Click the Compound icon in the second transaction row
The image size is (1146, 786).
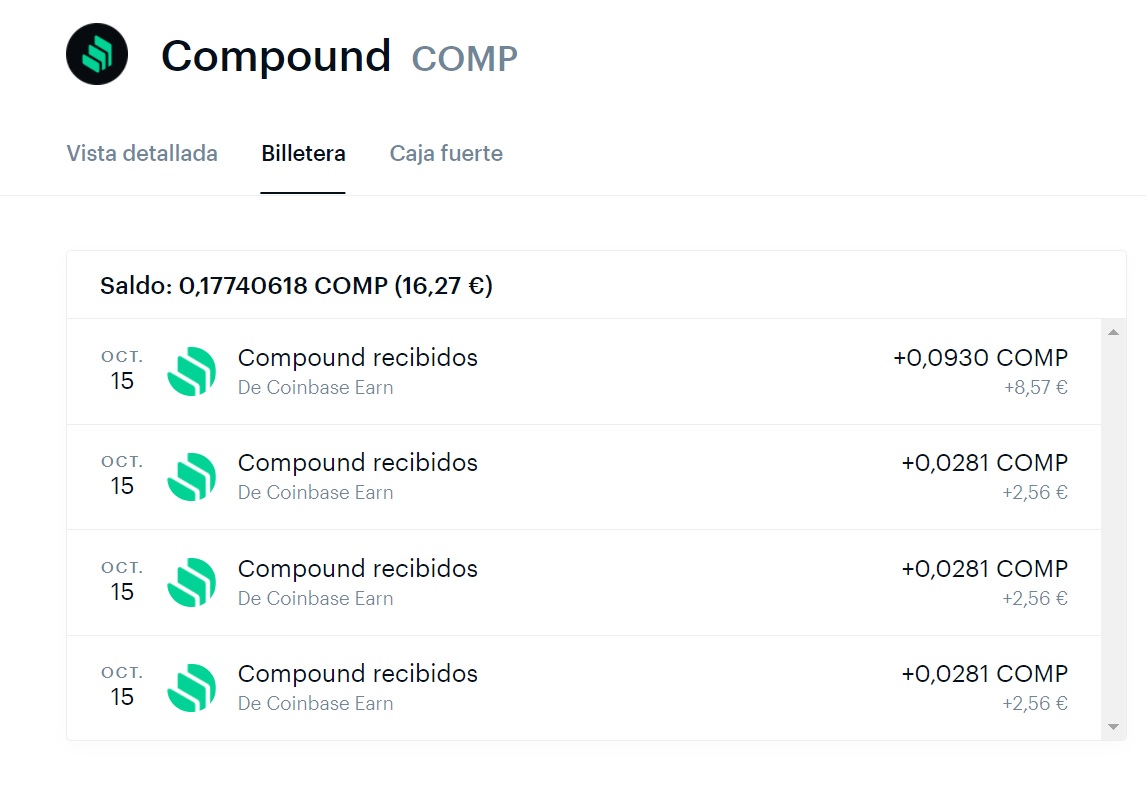pyautogui.click(x=191, y=477)
